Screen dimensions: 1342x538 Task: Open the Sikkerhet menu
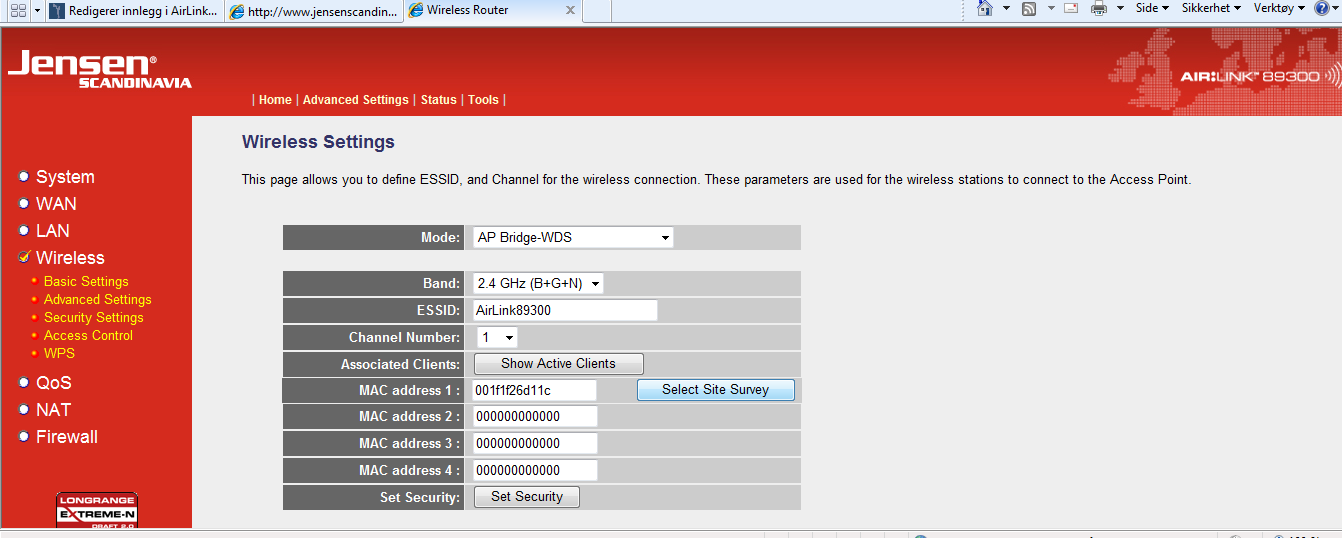pyautogui.click(x=1211, y=8)
